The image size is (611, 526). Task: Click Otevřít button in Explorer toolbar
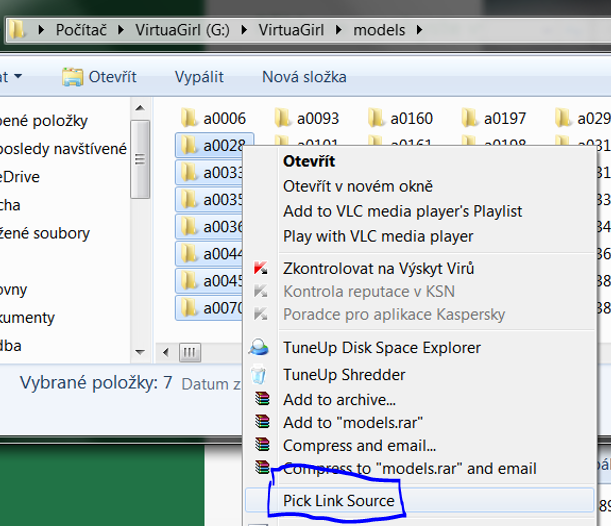coord(100,77)
